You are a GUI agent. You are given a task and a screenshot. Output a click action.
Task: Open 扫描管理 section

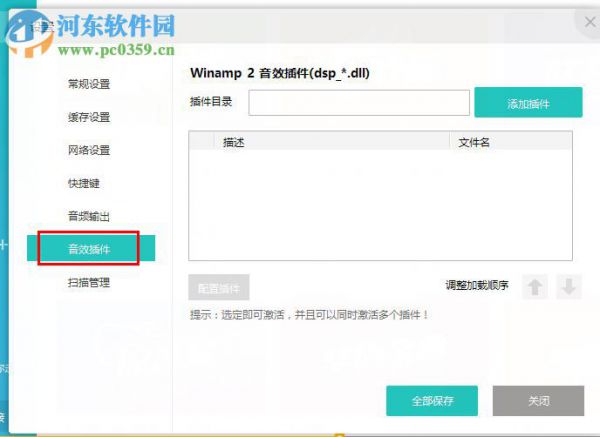(x=89, y=283)
